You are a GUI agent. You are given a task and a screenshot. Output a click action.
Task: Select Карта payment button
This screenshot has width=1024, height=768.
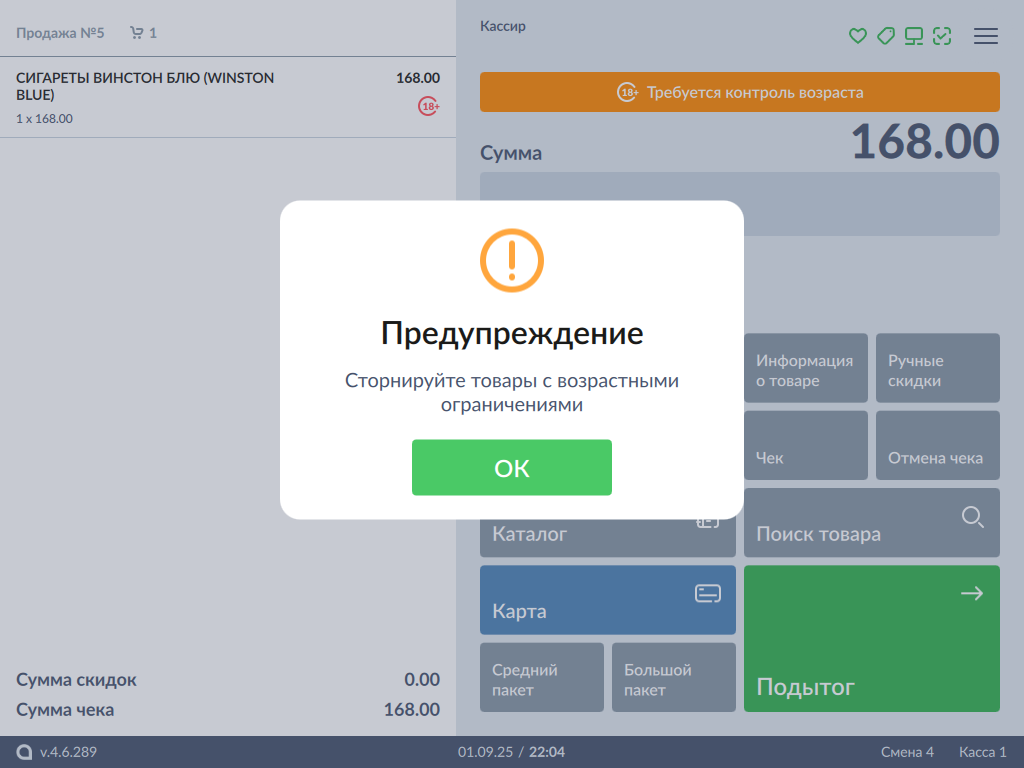pyautogui.click(x=607, y=600)
